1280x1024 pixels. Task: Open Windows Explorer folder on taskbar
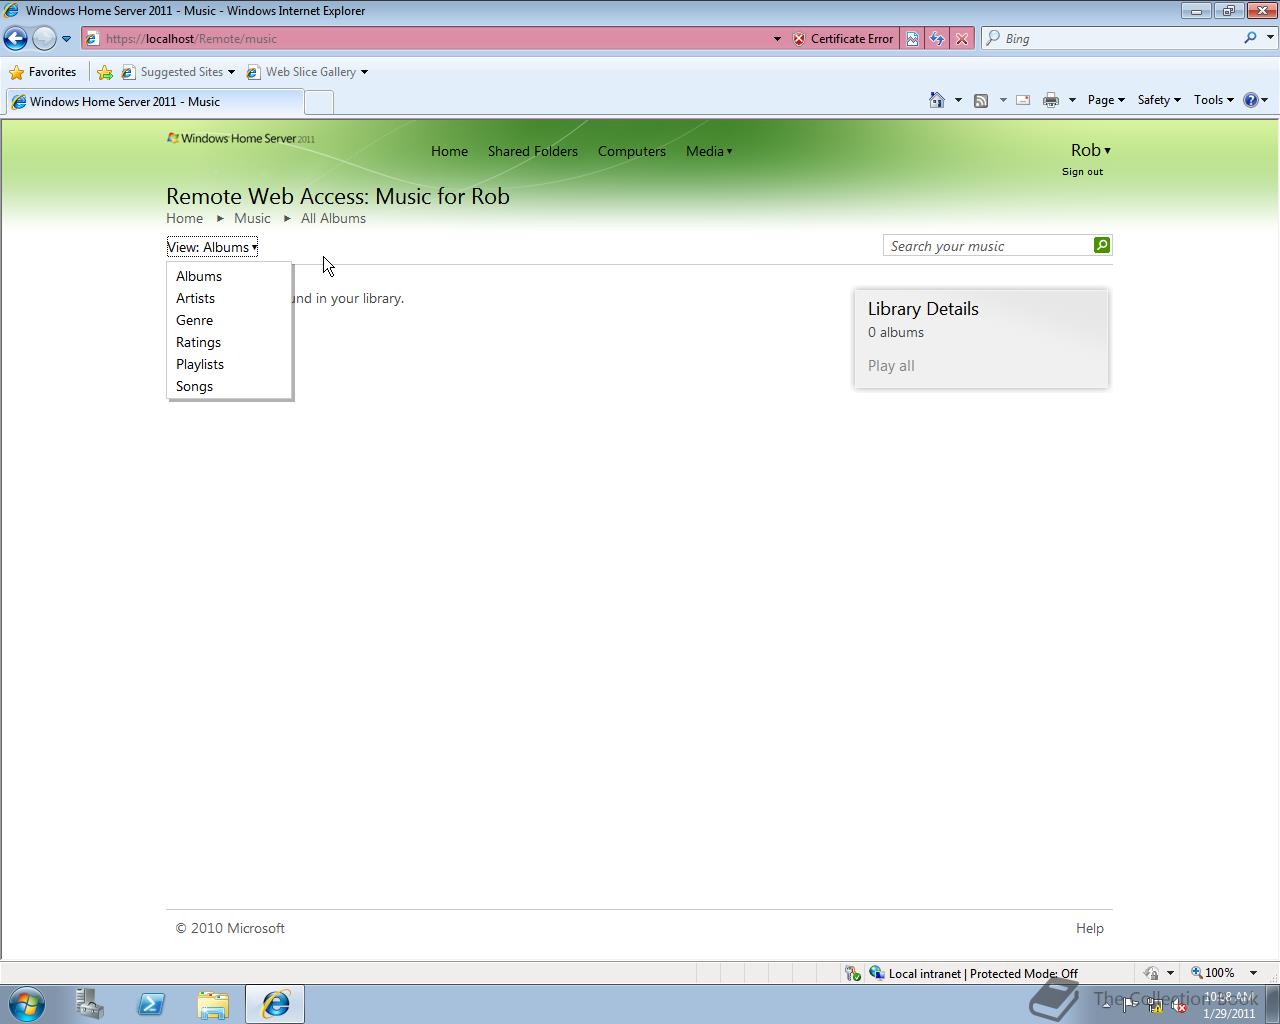(x=213, y=1004)
